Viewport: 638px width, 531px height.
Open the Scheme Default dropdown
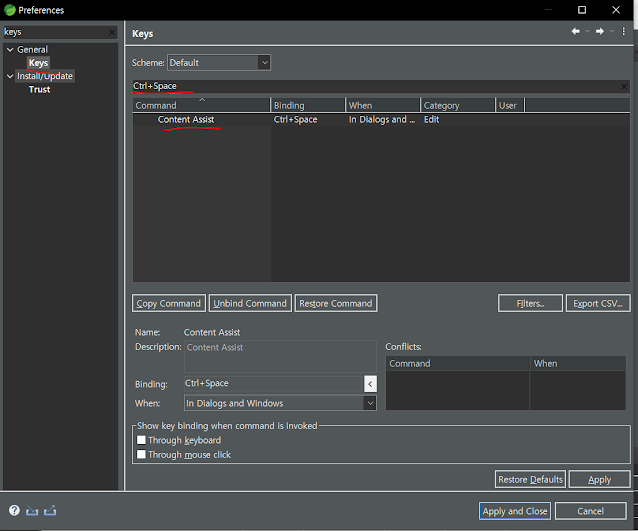[x=219, y=63]
